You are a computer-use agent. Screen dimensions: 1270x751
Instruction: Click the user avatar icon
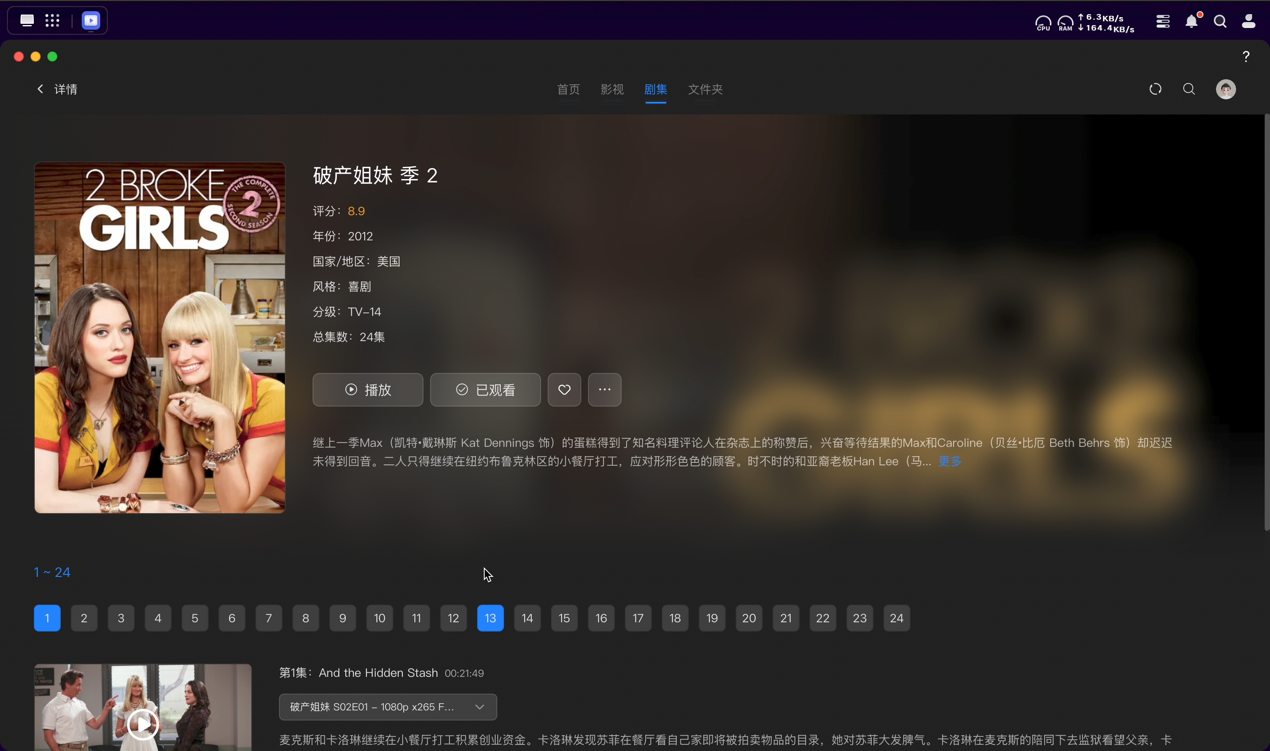coord(1225,89)
